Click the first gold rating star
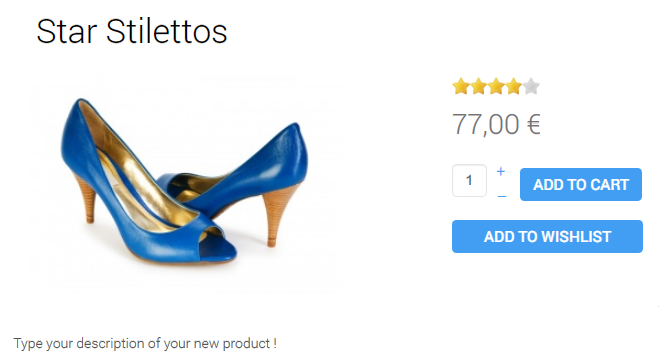Screen dimensions: 659x363 click(x=461, y=87)
